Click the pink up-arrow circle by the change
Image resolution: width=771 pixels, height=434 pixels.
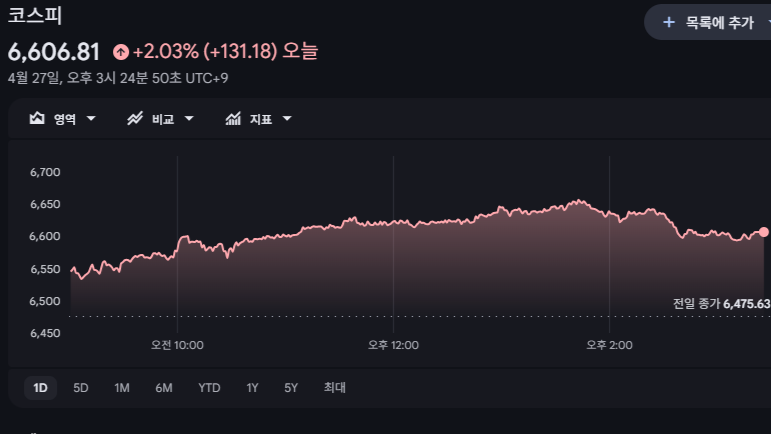point(120,51)
